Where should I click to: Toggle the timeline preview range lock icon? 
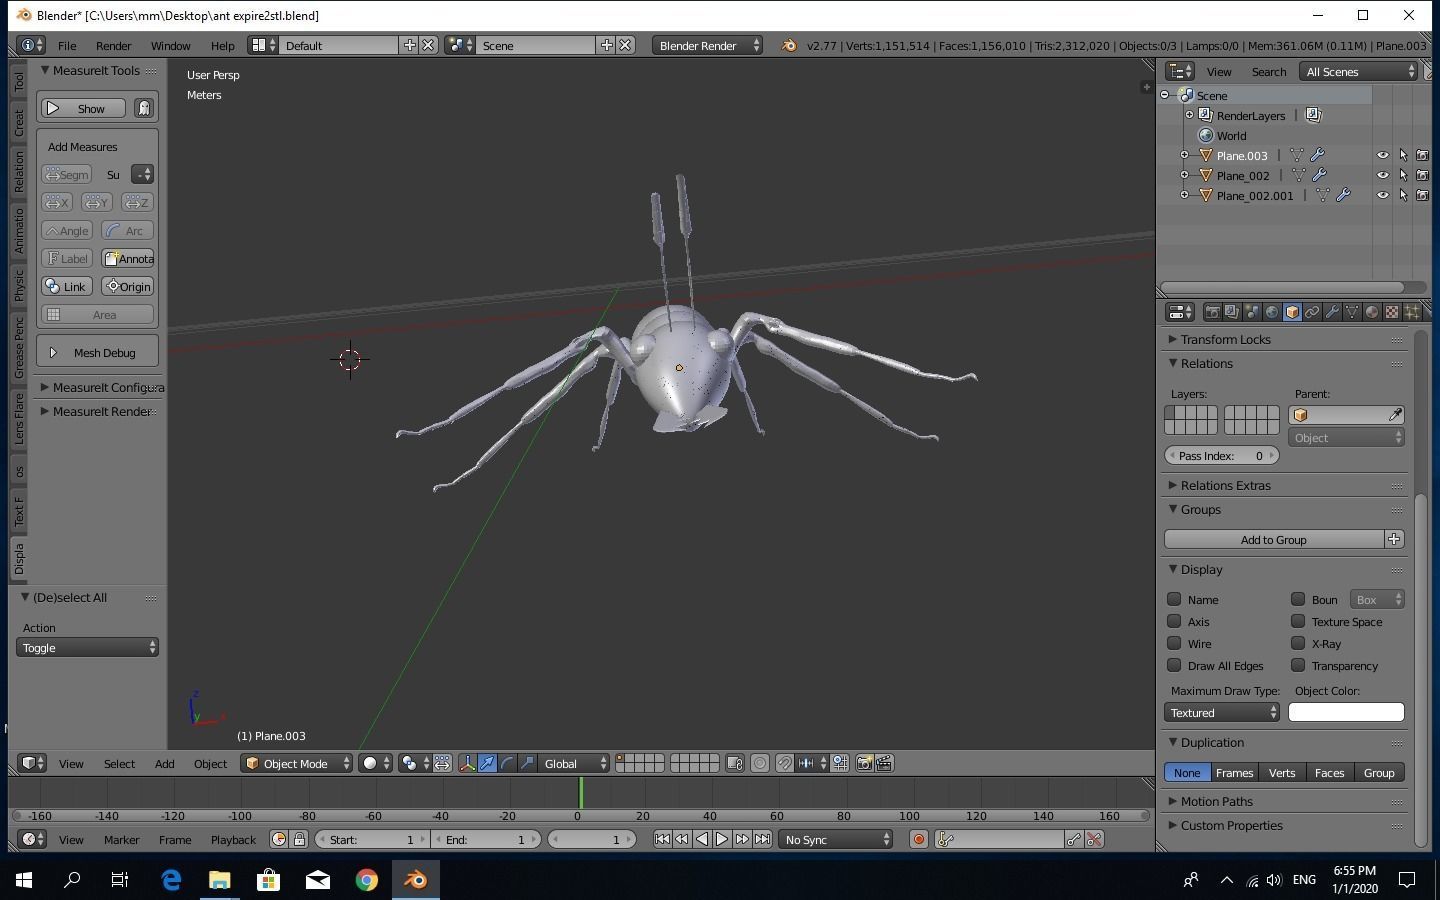pos(299,840)
